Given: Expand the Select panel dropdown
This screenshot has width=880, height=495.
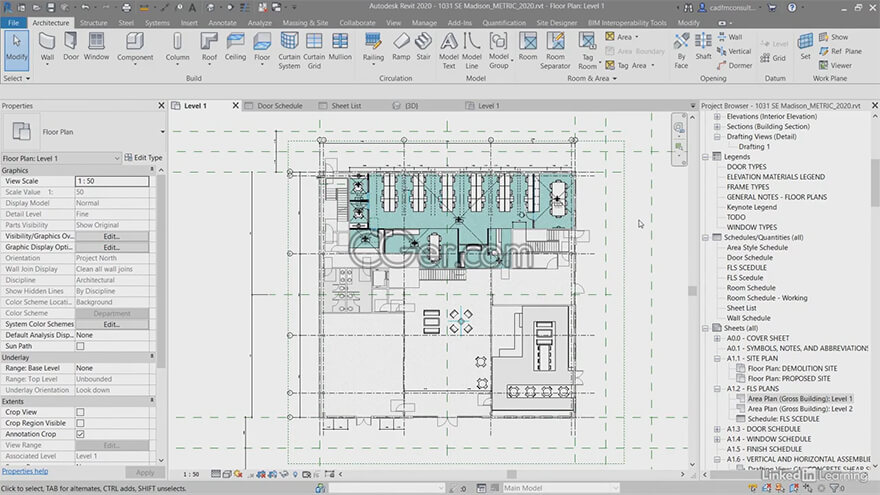Looking at the screenshot, I should pyautogui.click(x=16, y=79).
